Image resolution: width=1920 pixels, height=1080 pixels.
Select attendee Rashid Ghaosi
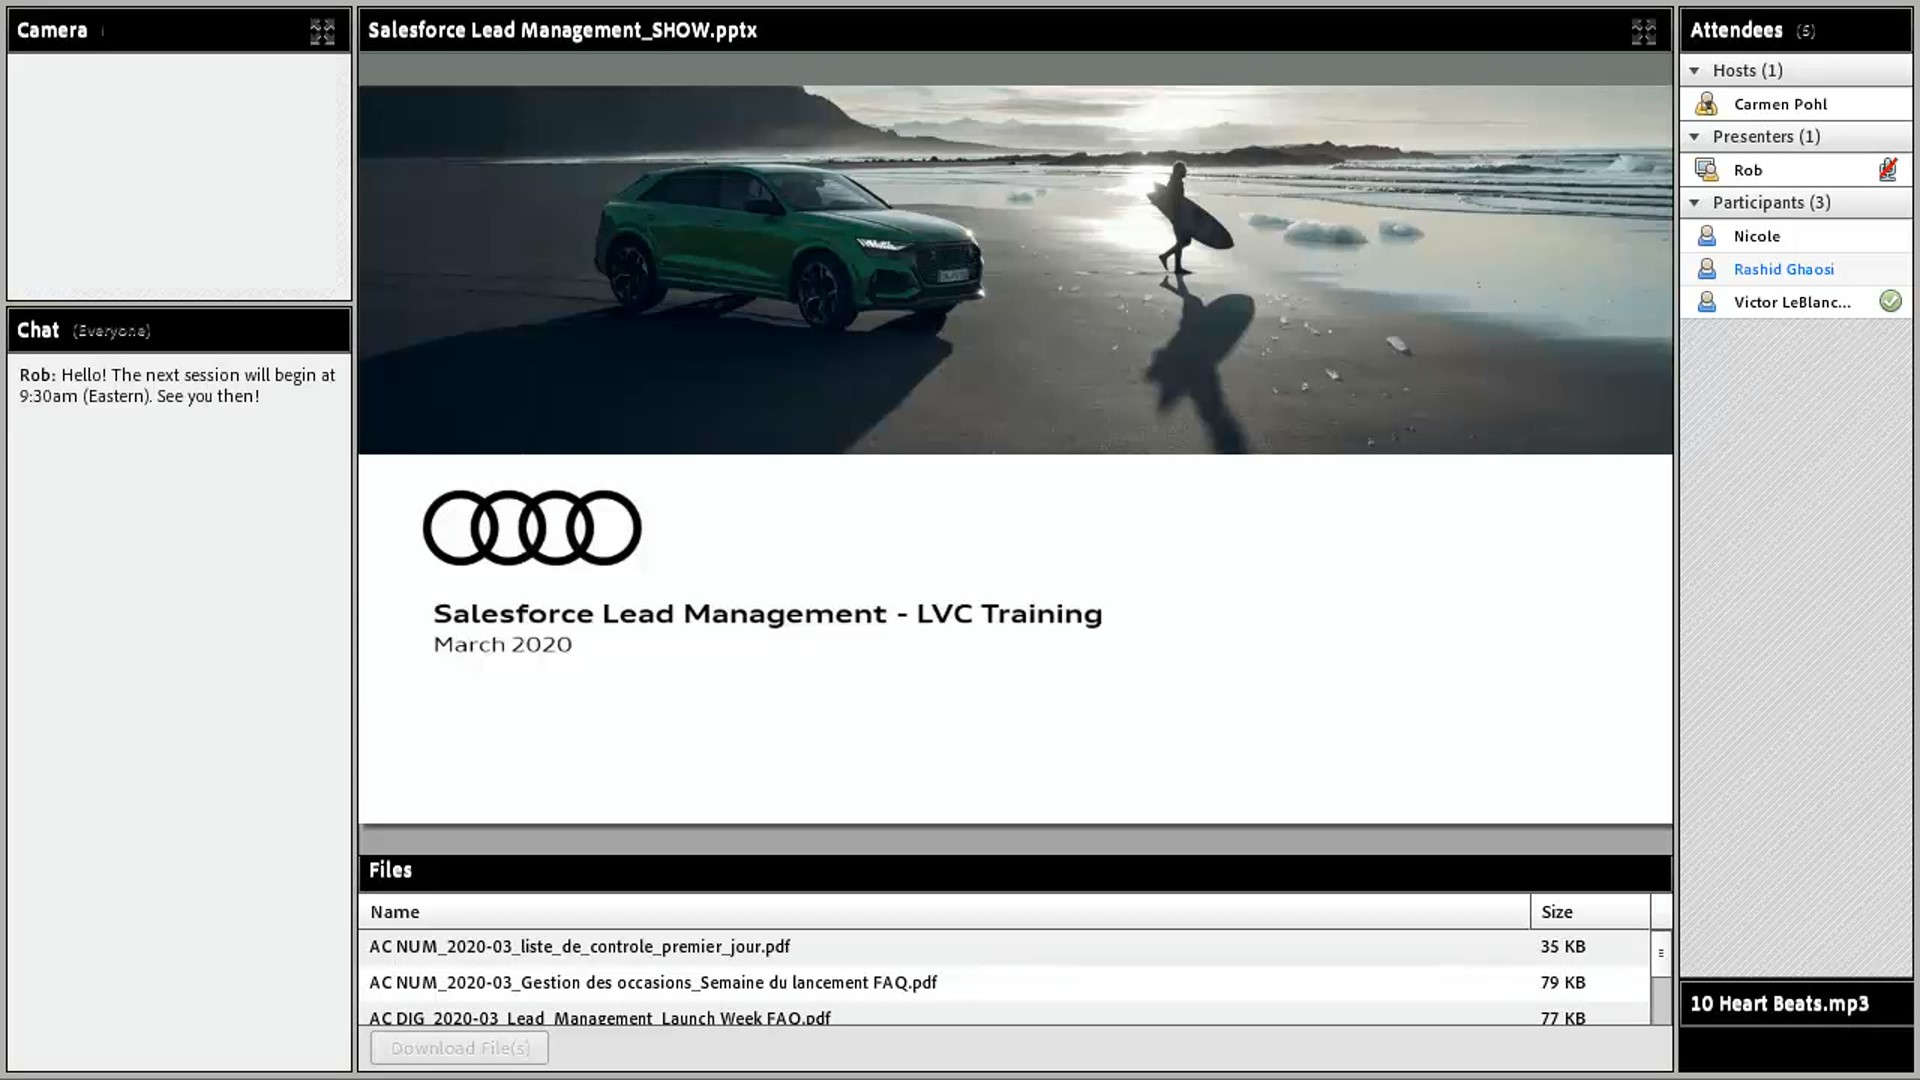click(x=1796, y=269)
